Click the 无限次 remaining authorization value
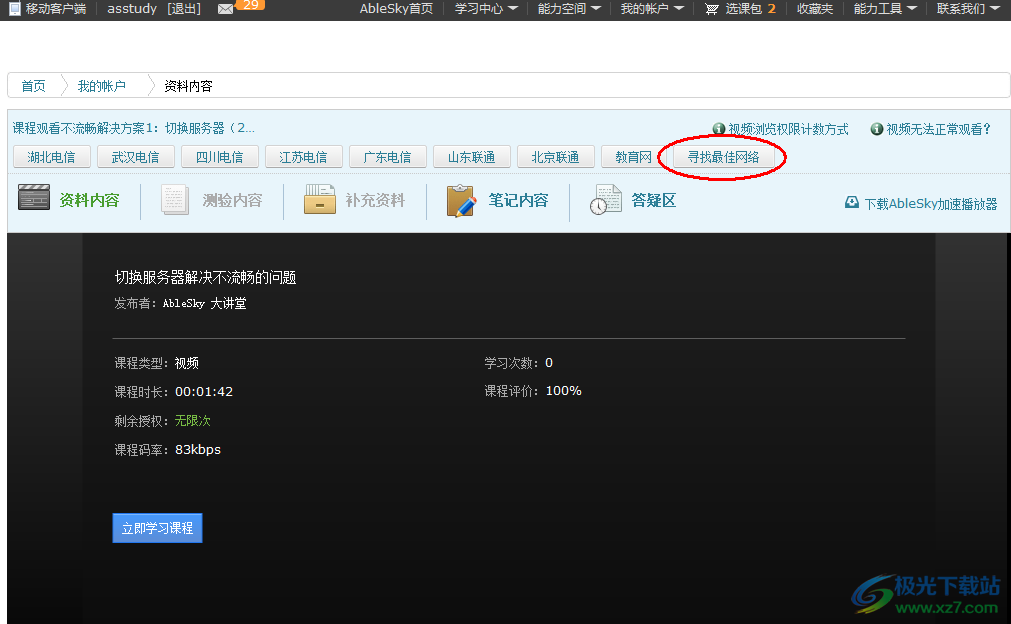This screenshot has height=624, width=1011. [x=192, y=420]
